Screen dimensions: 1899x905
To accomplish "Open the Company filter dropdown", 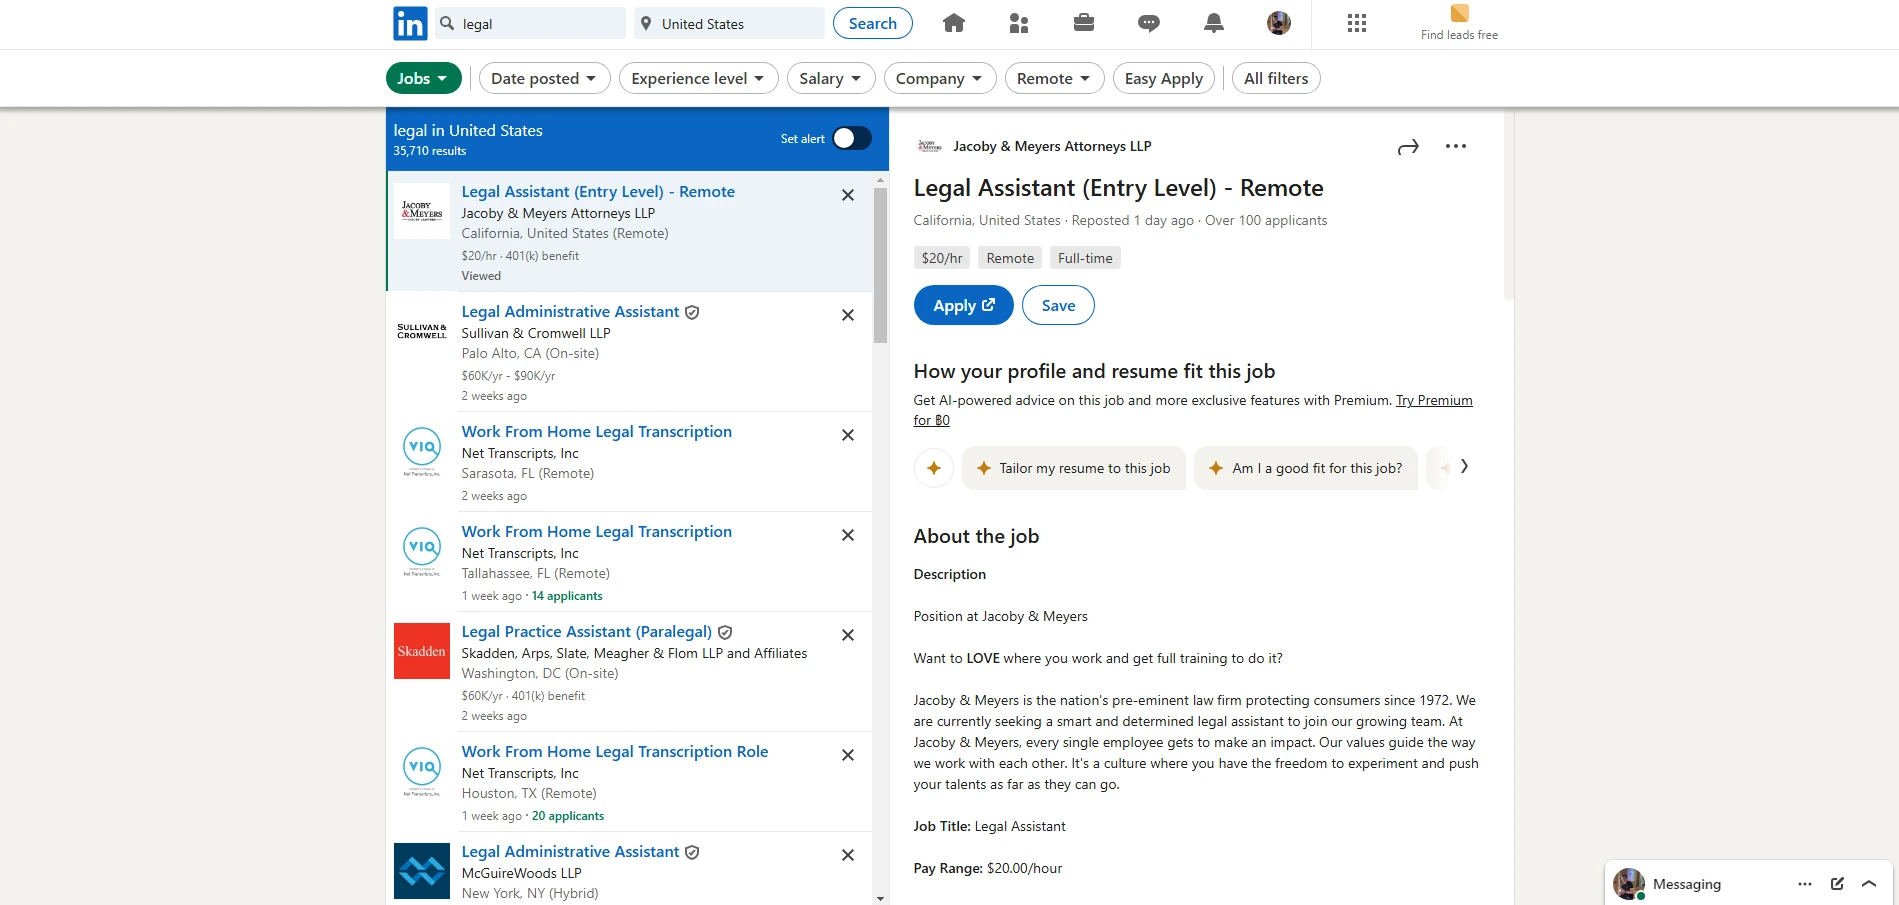I will point(940,78).
